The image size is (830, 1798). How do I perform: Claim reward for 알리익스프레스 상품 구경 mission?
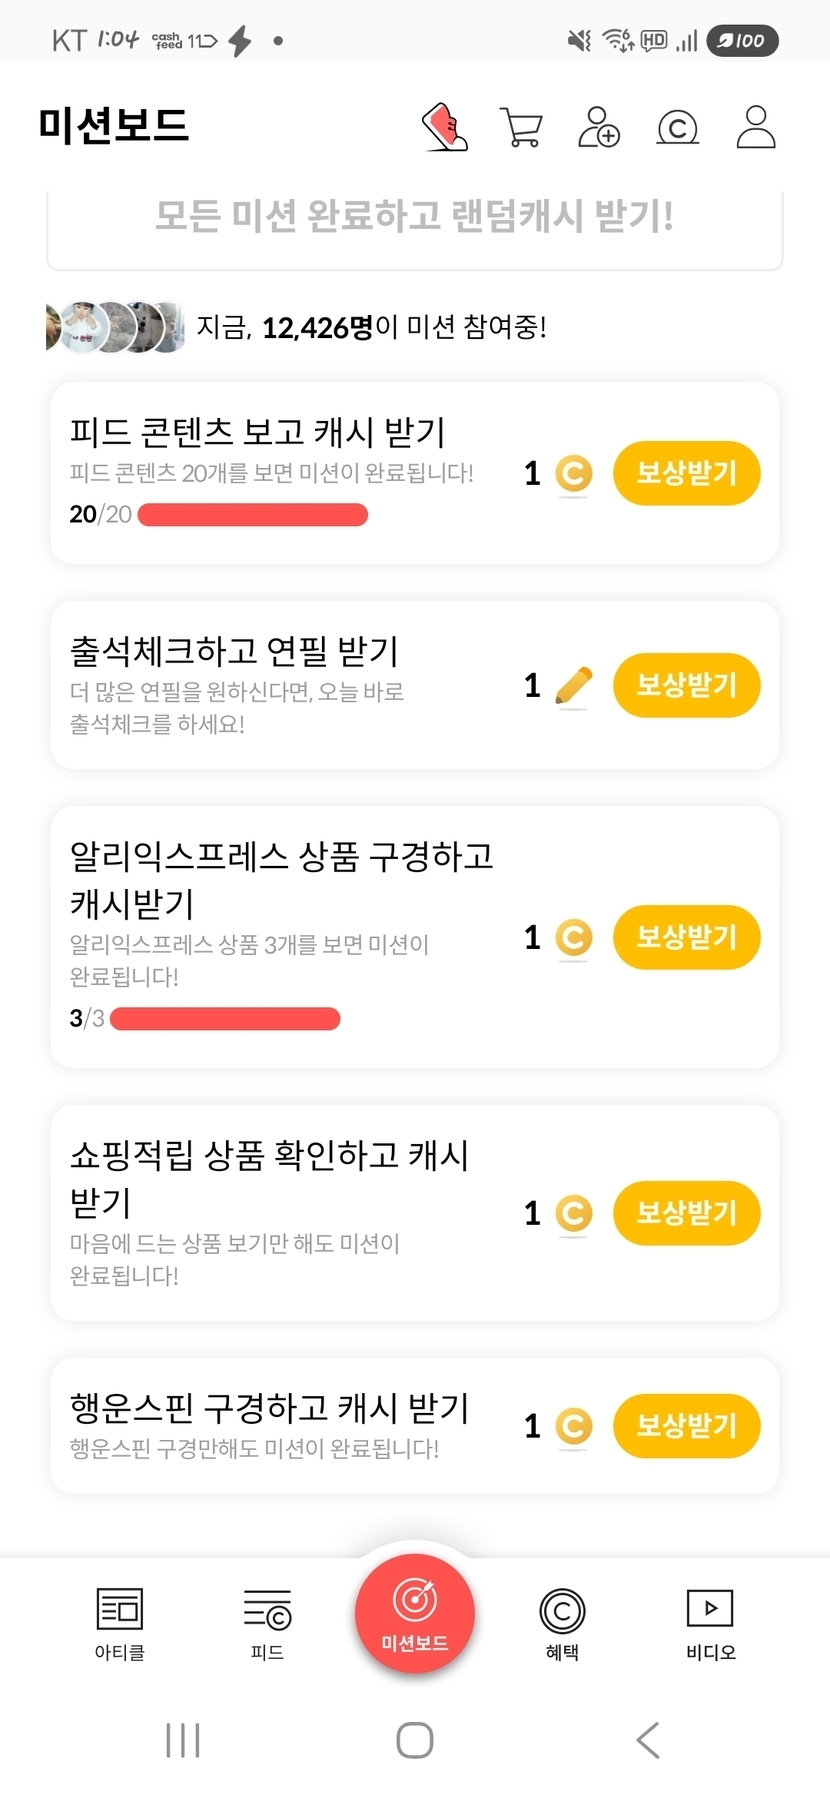pos(686,937)
